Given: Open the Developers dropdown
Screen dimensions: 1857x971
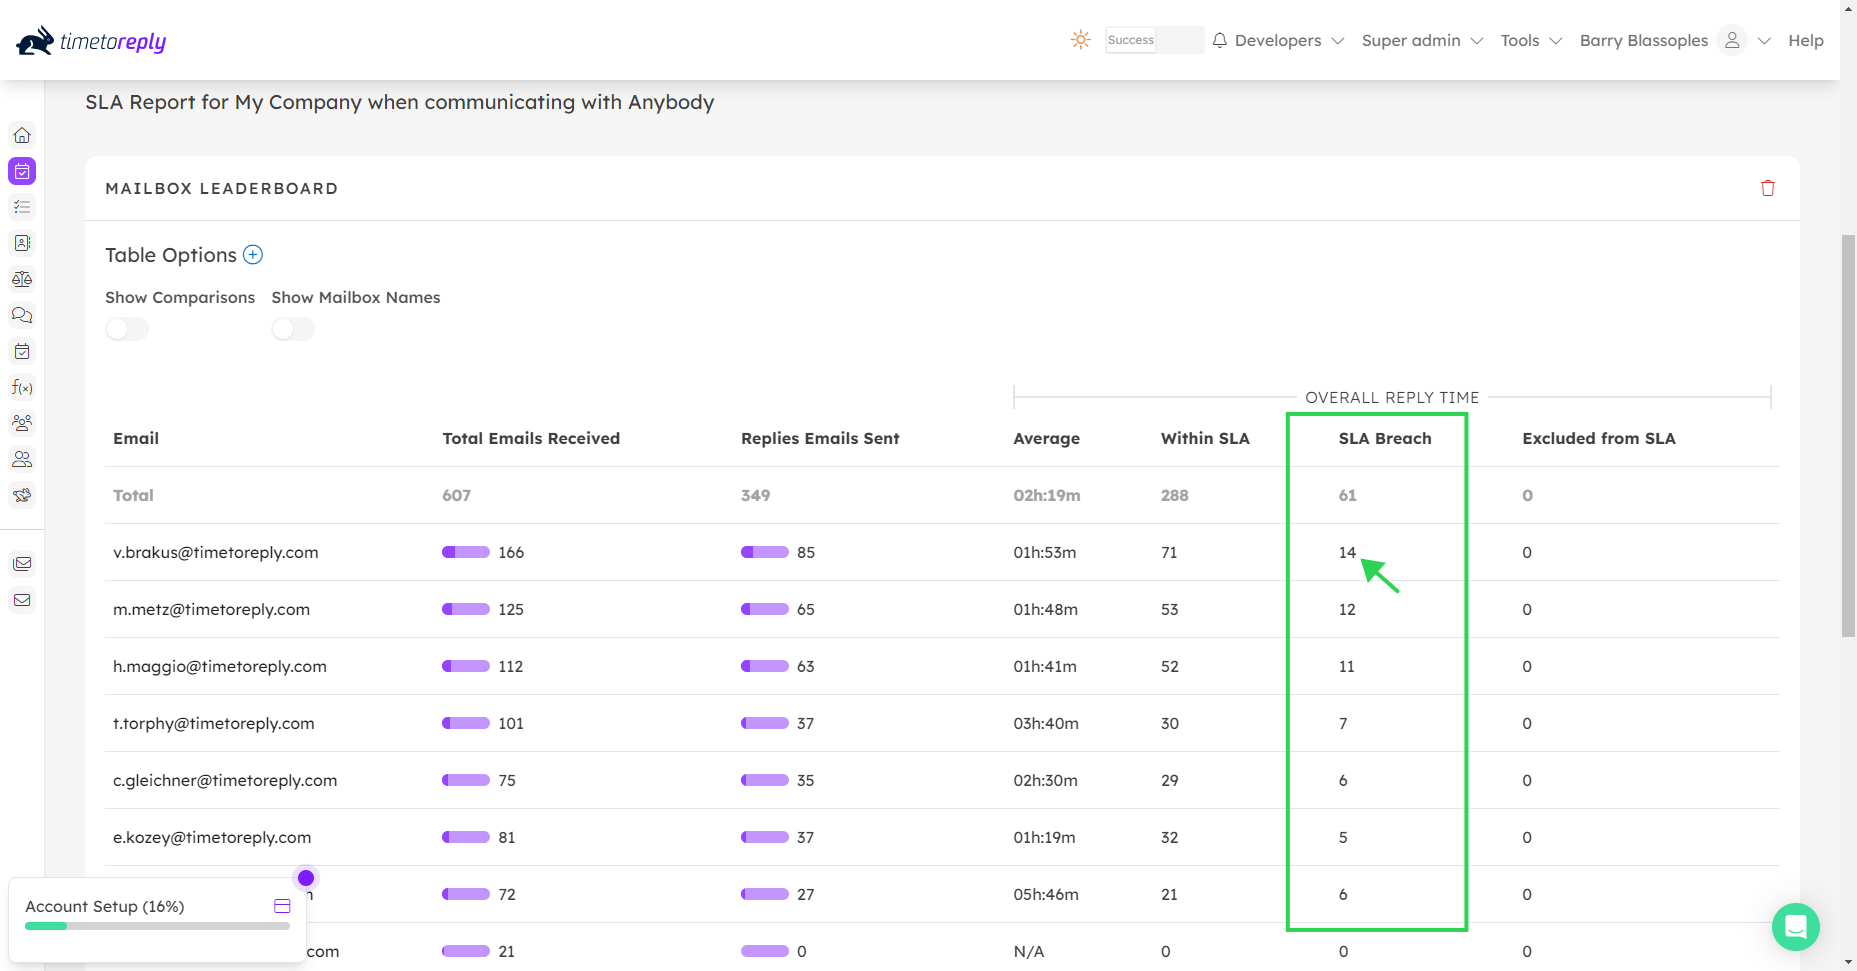Looking at the screenshot, I should [x=1289, y=40].
